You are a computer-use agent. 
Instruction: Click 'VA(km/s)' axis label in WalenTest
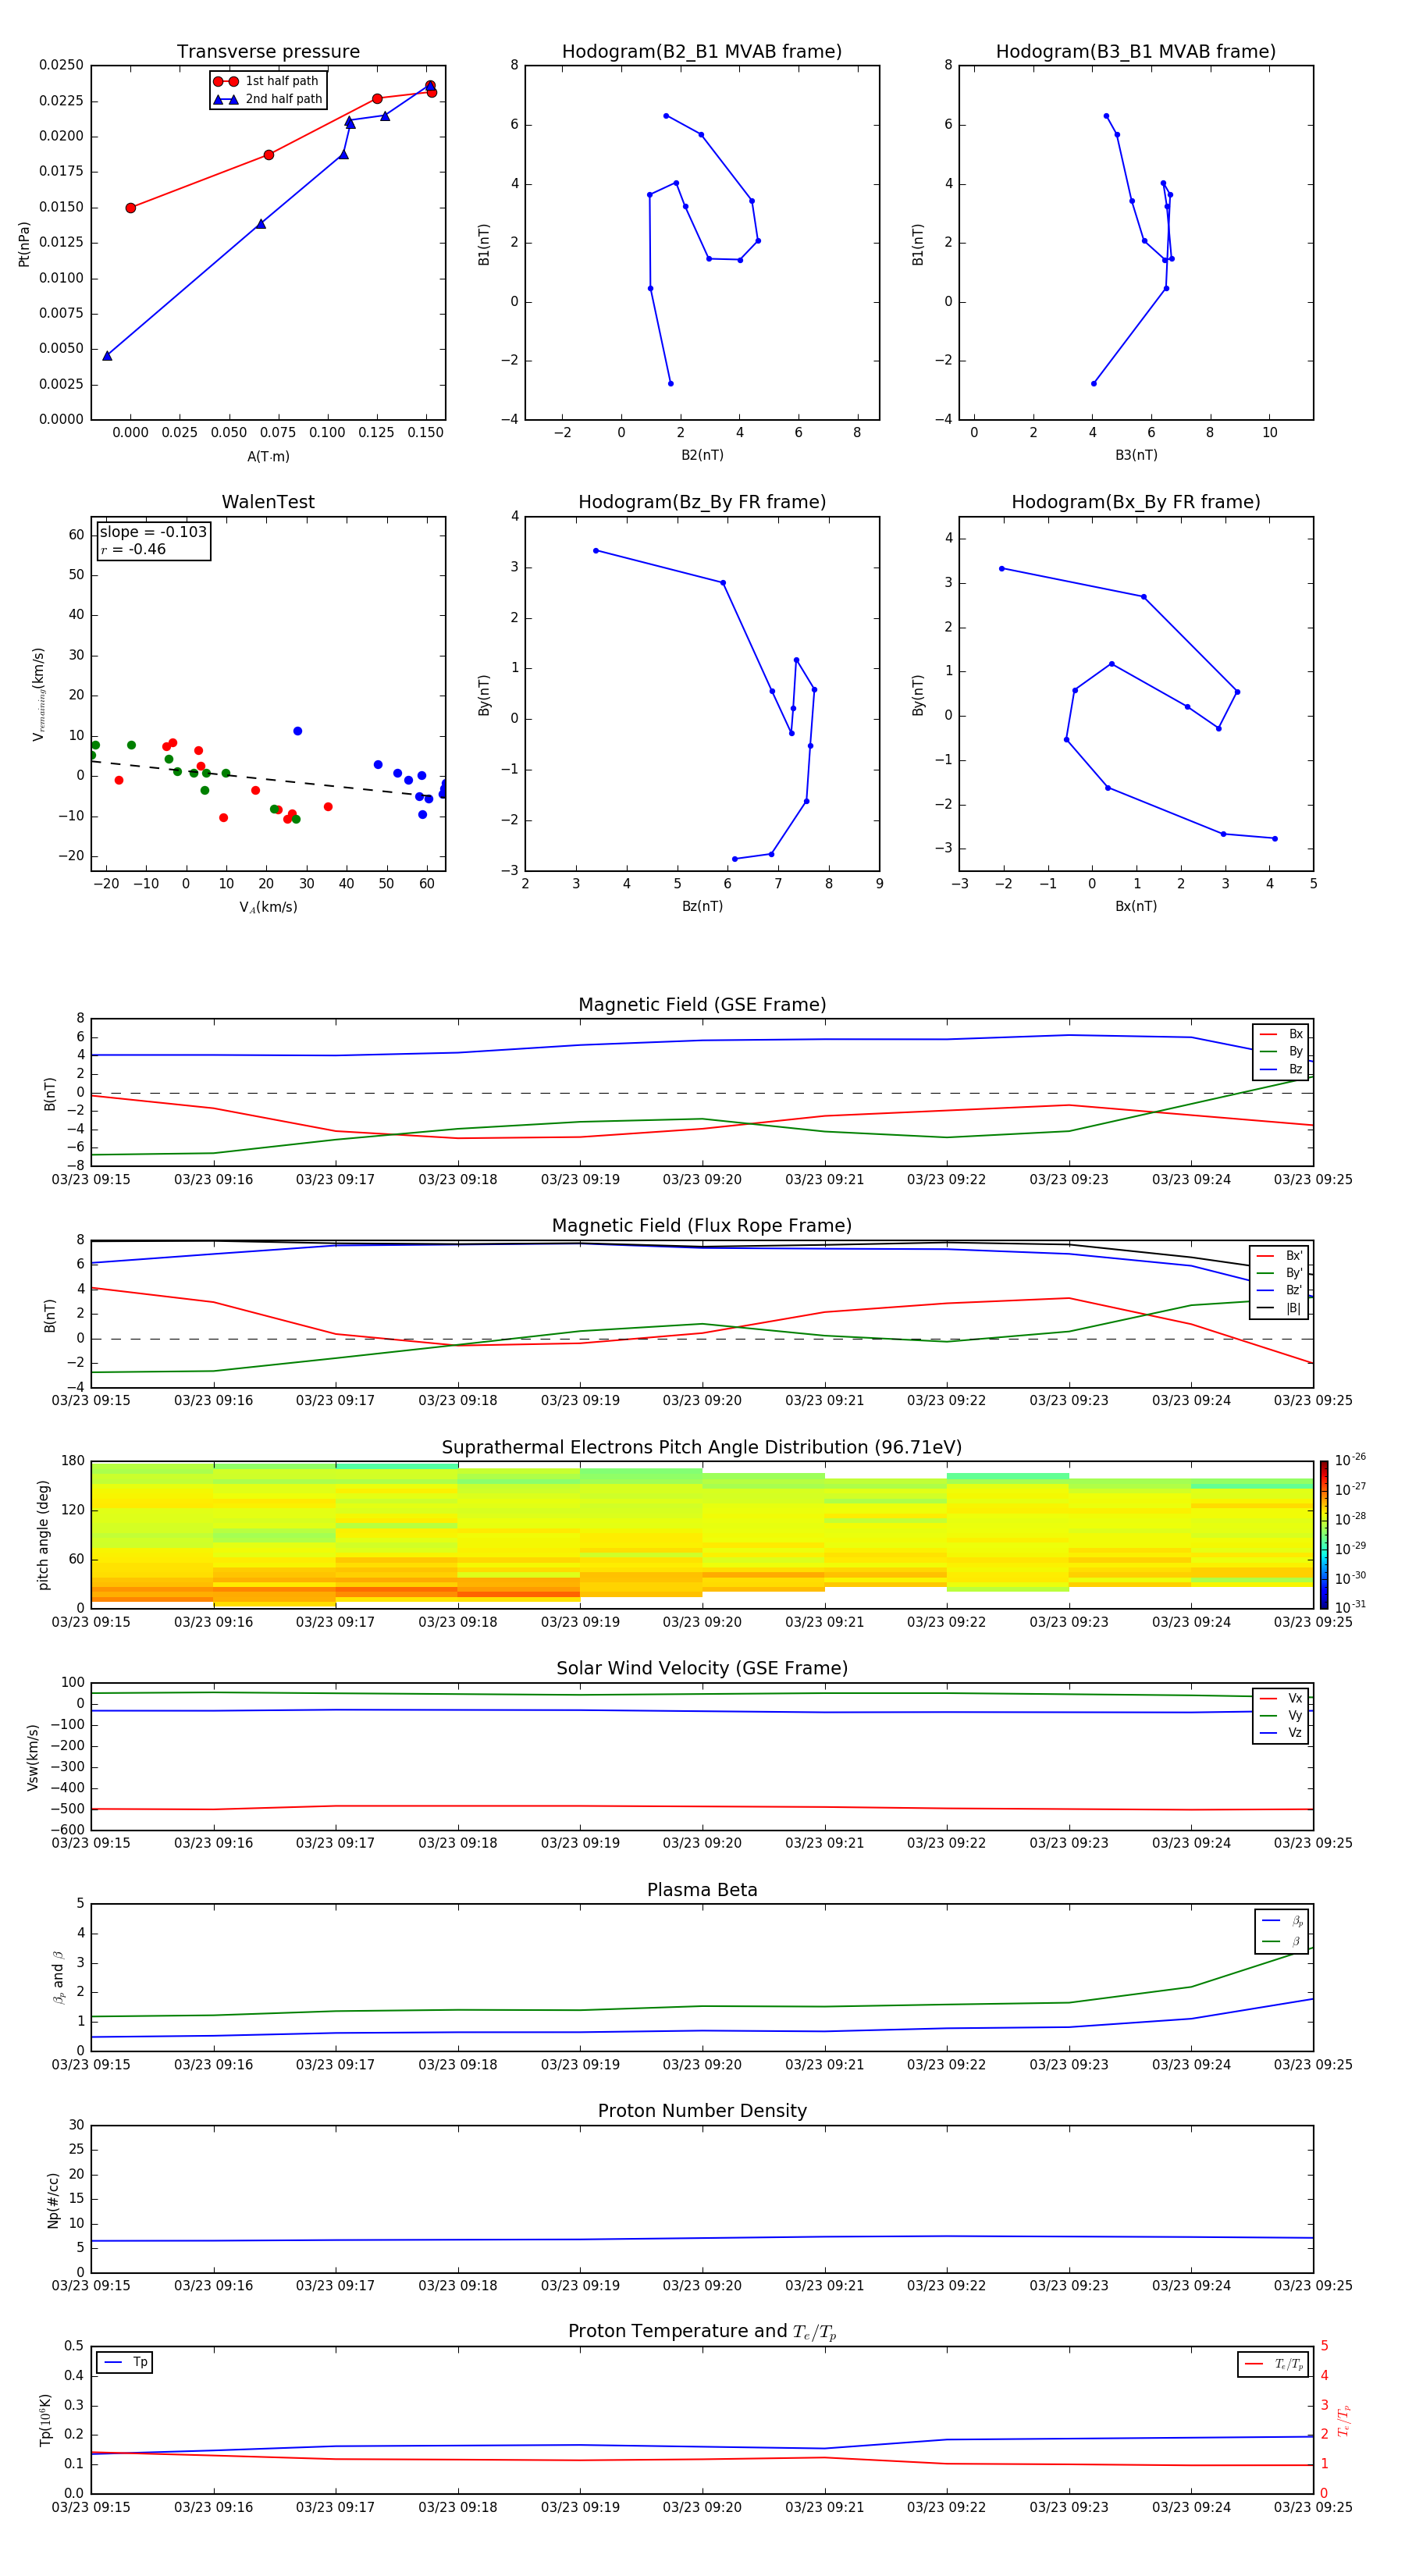pyautogui.click(x=268, y=907)
